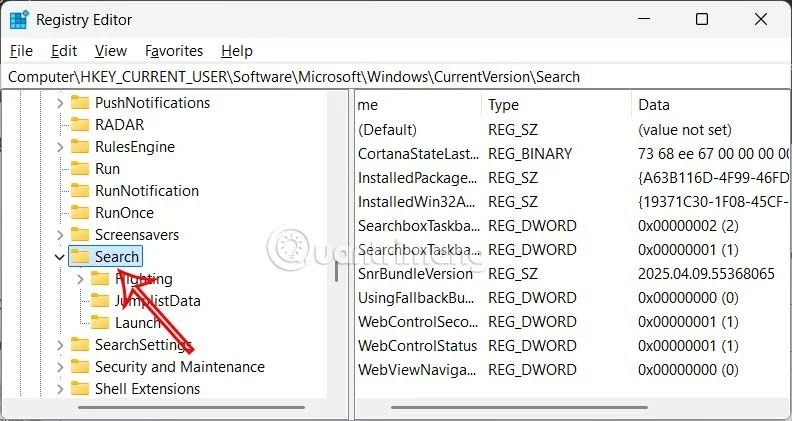
Task: Click the Run folder icon
Action: 80,168
